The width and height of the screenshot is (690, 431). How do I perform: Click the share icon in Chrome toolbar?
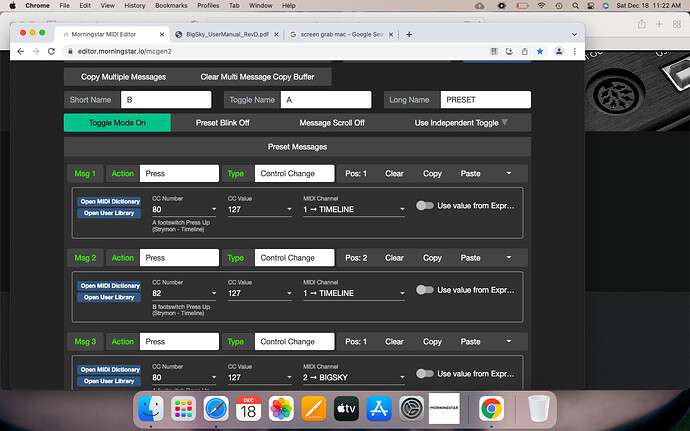coord(524,51)
